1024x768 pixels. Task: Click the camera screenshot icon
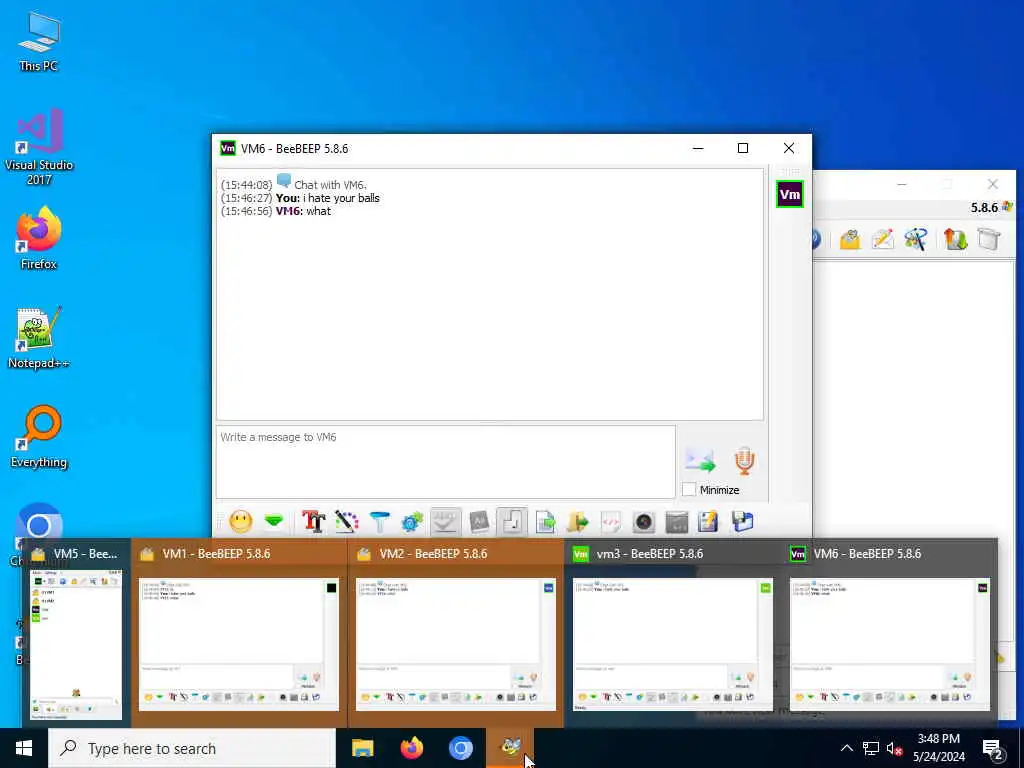pyautogui.click(x=644, y=522)
